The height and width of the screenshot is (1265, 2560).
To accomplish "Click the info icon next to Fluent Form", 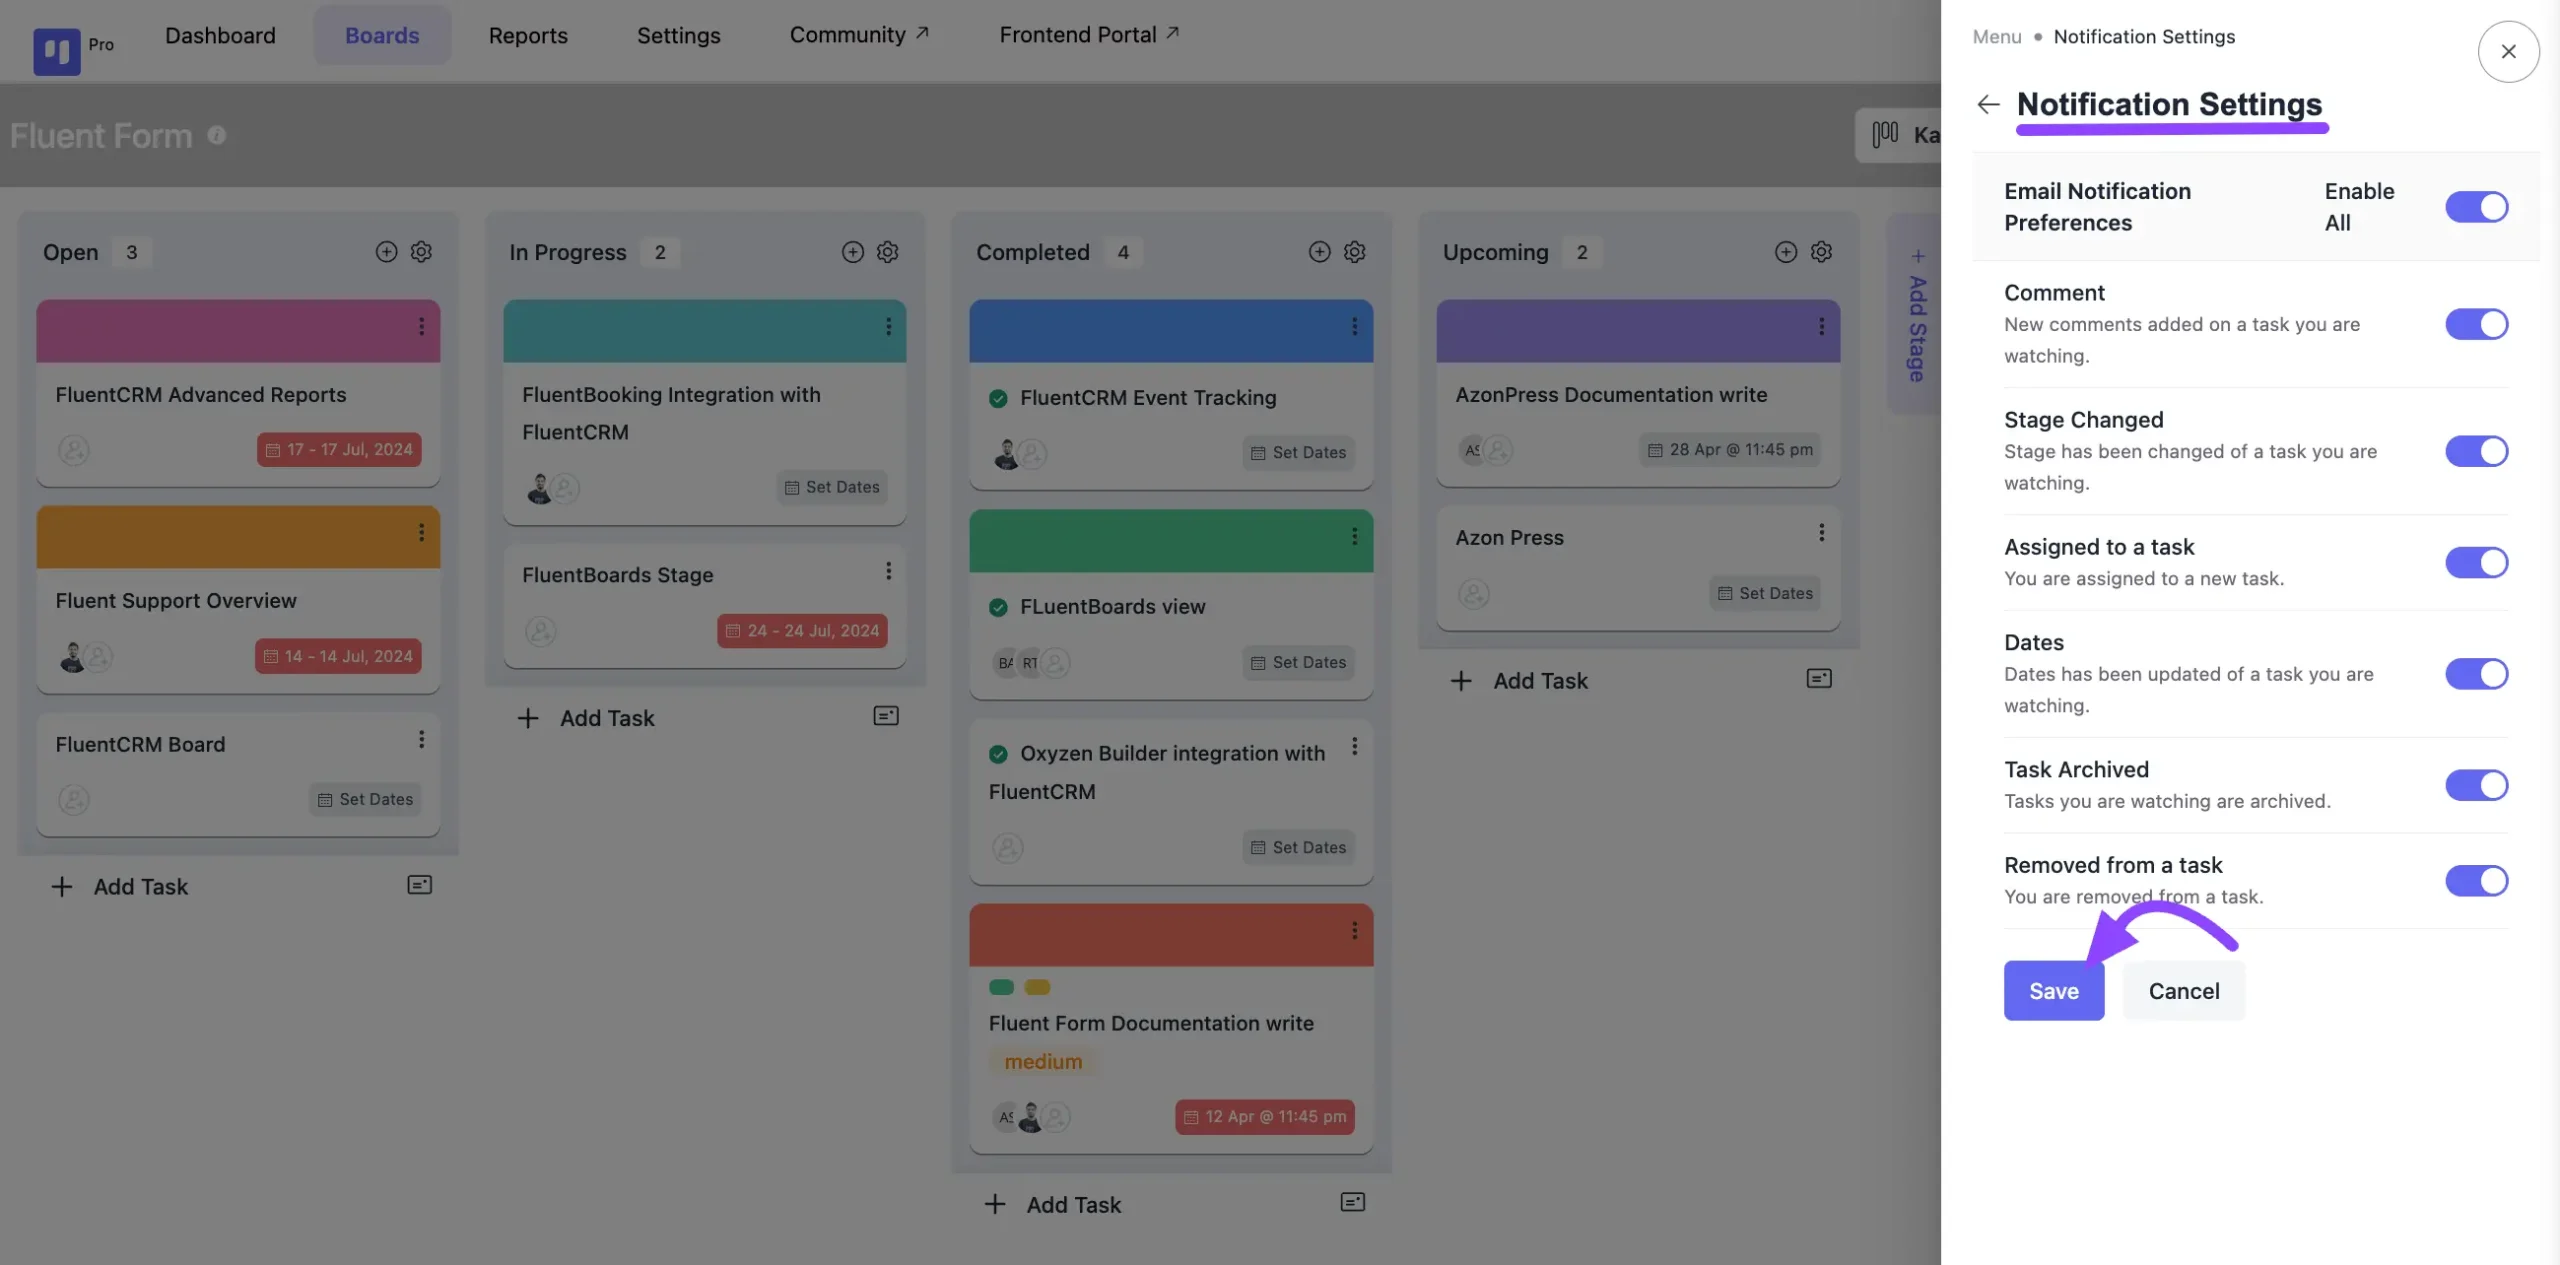I will pyautogui.click(x=216, y=135).
